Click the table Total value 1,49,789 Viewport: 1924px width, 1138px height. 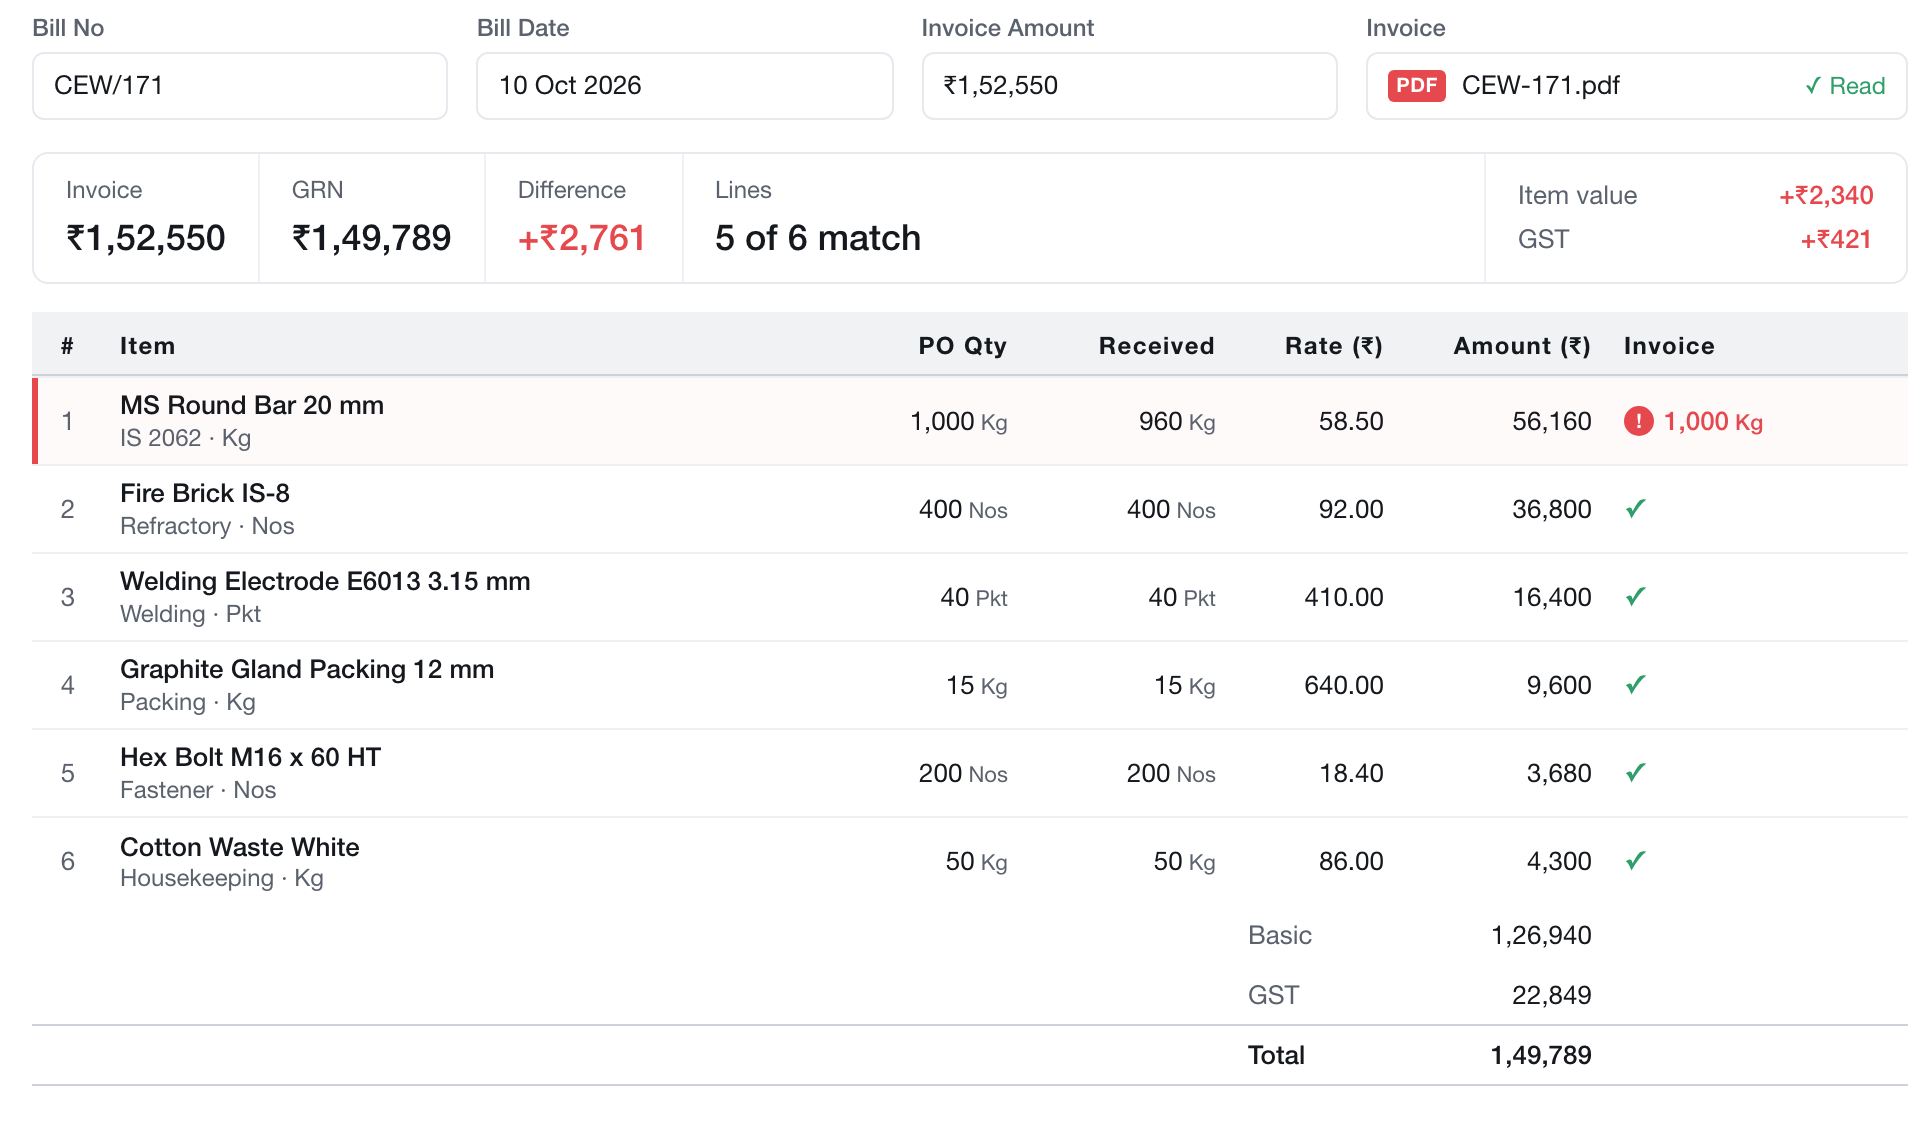(1540, 1055)
